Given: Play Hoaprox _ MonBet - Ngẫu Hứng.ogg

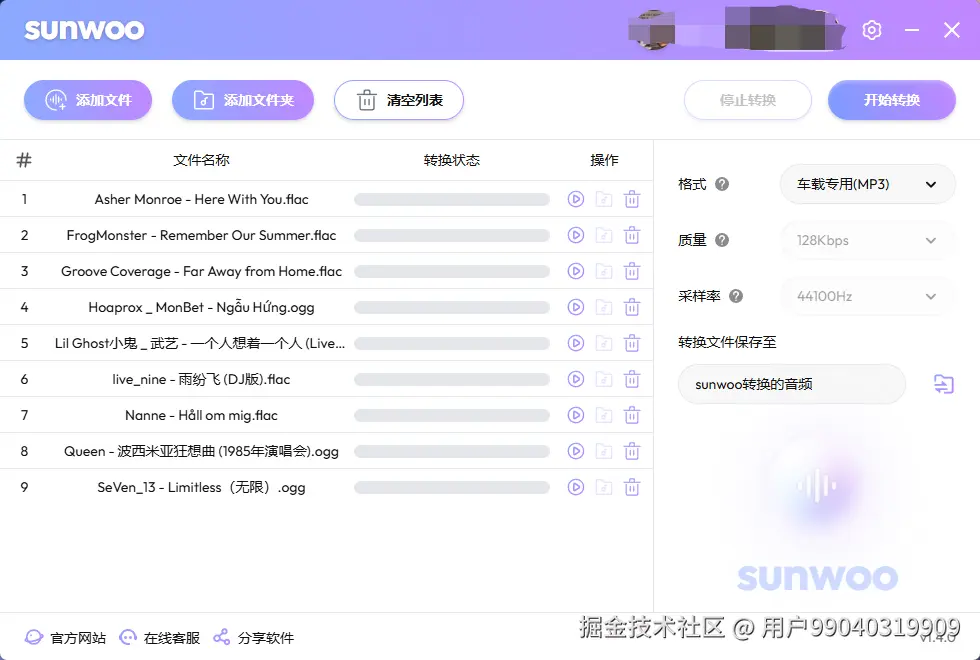Looking at the screenshot, I should point(576,308).
